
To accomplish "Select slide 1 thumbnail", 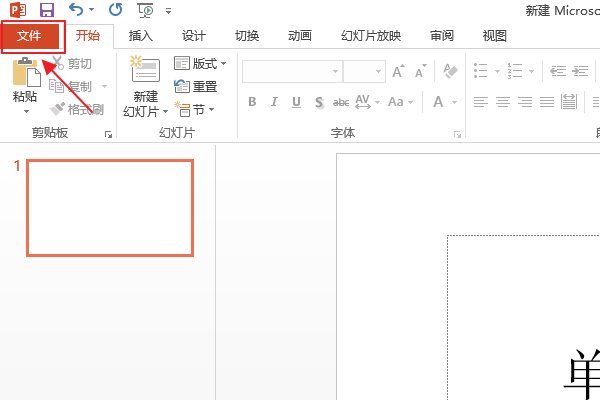I will [110, 208].
